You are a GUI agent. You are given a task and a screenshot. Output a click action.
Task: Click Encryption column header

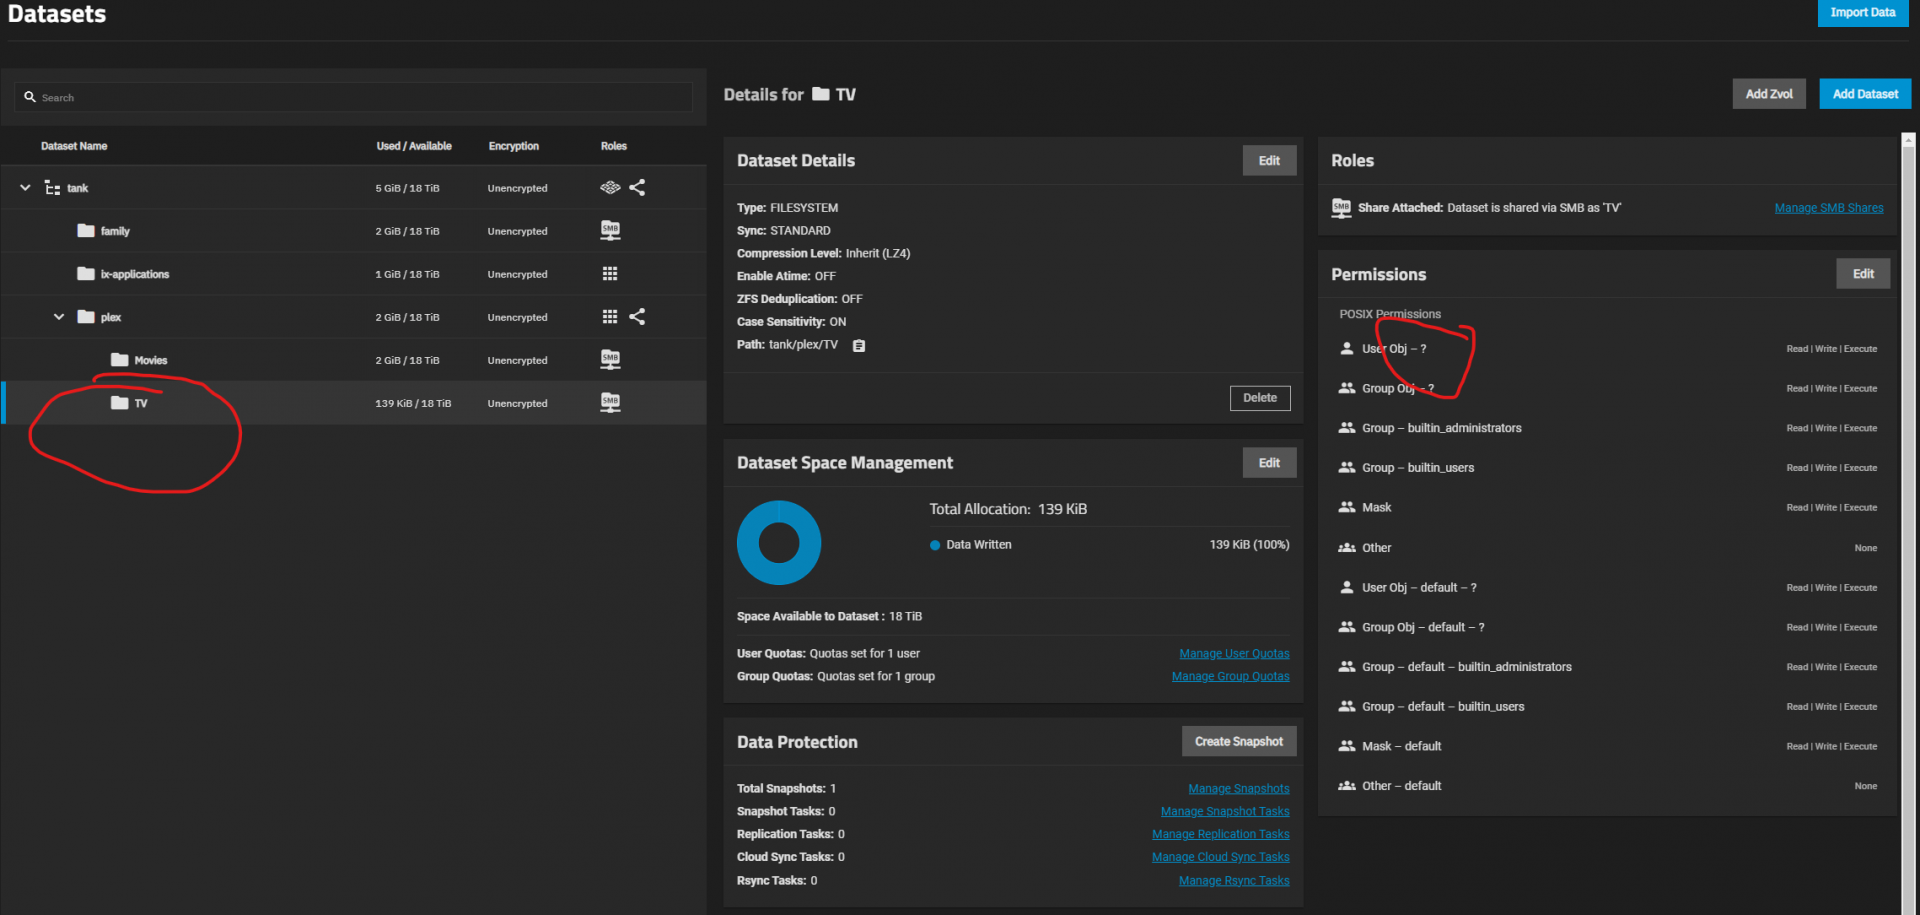coord(514,146)
